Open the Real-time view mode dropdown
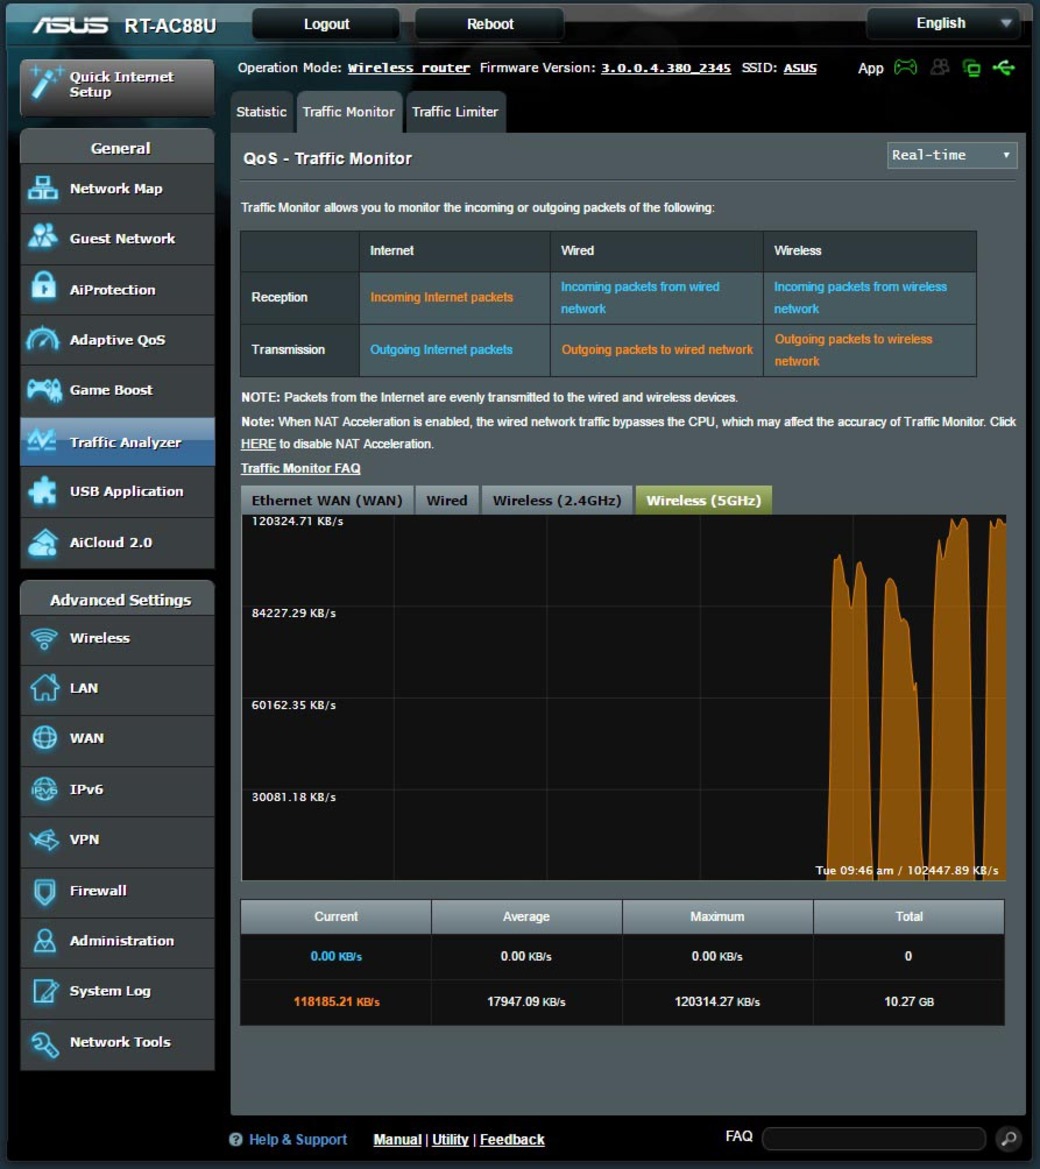The width and height of the screenshot is (1040, 1169). 951,155
